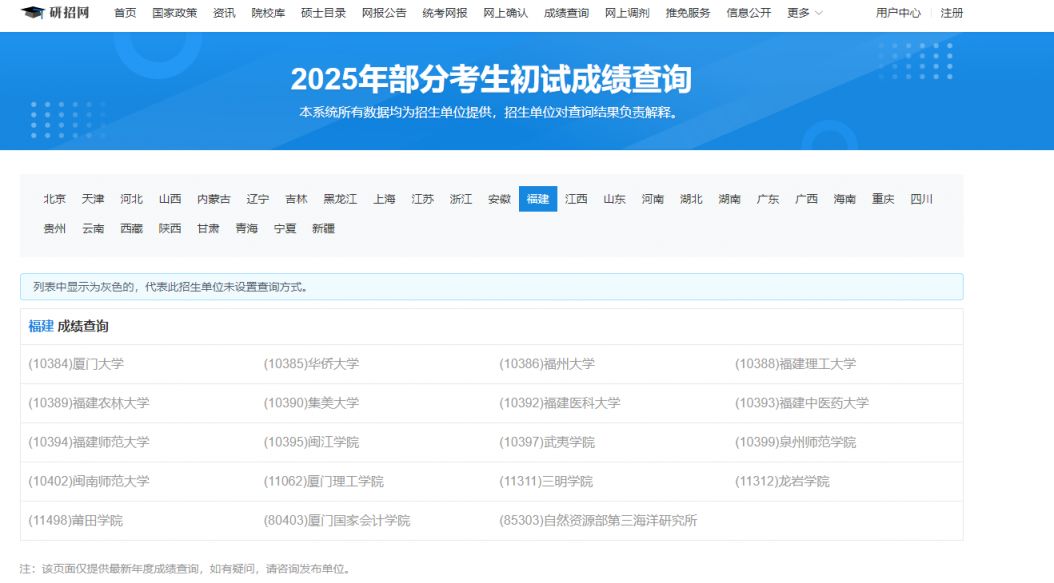Open 用户中心 link
This screenshot has height=583, width=1054.
point(898,13)
